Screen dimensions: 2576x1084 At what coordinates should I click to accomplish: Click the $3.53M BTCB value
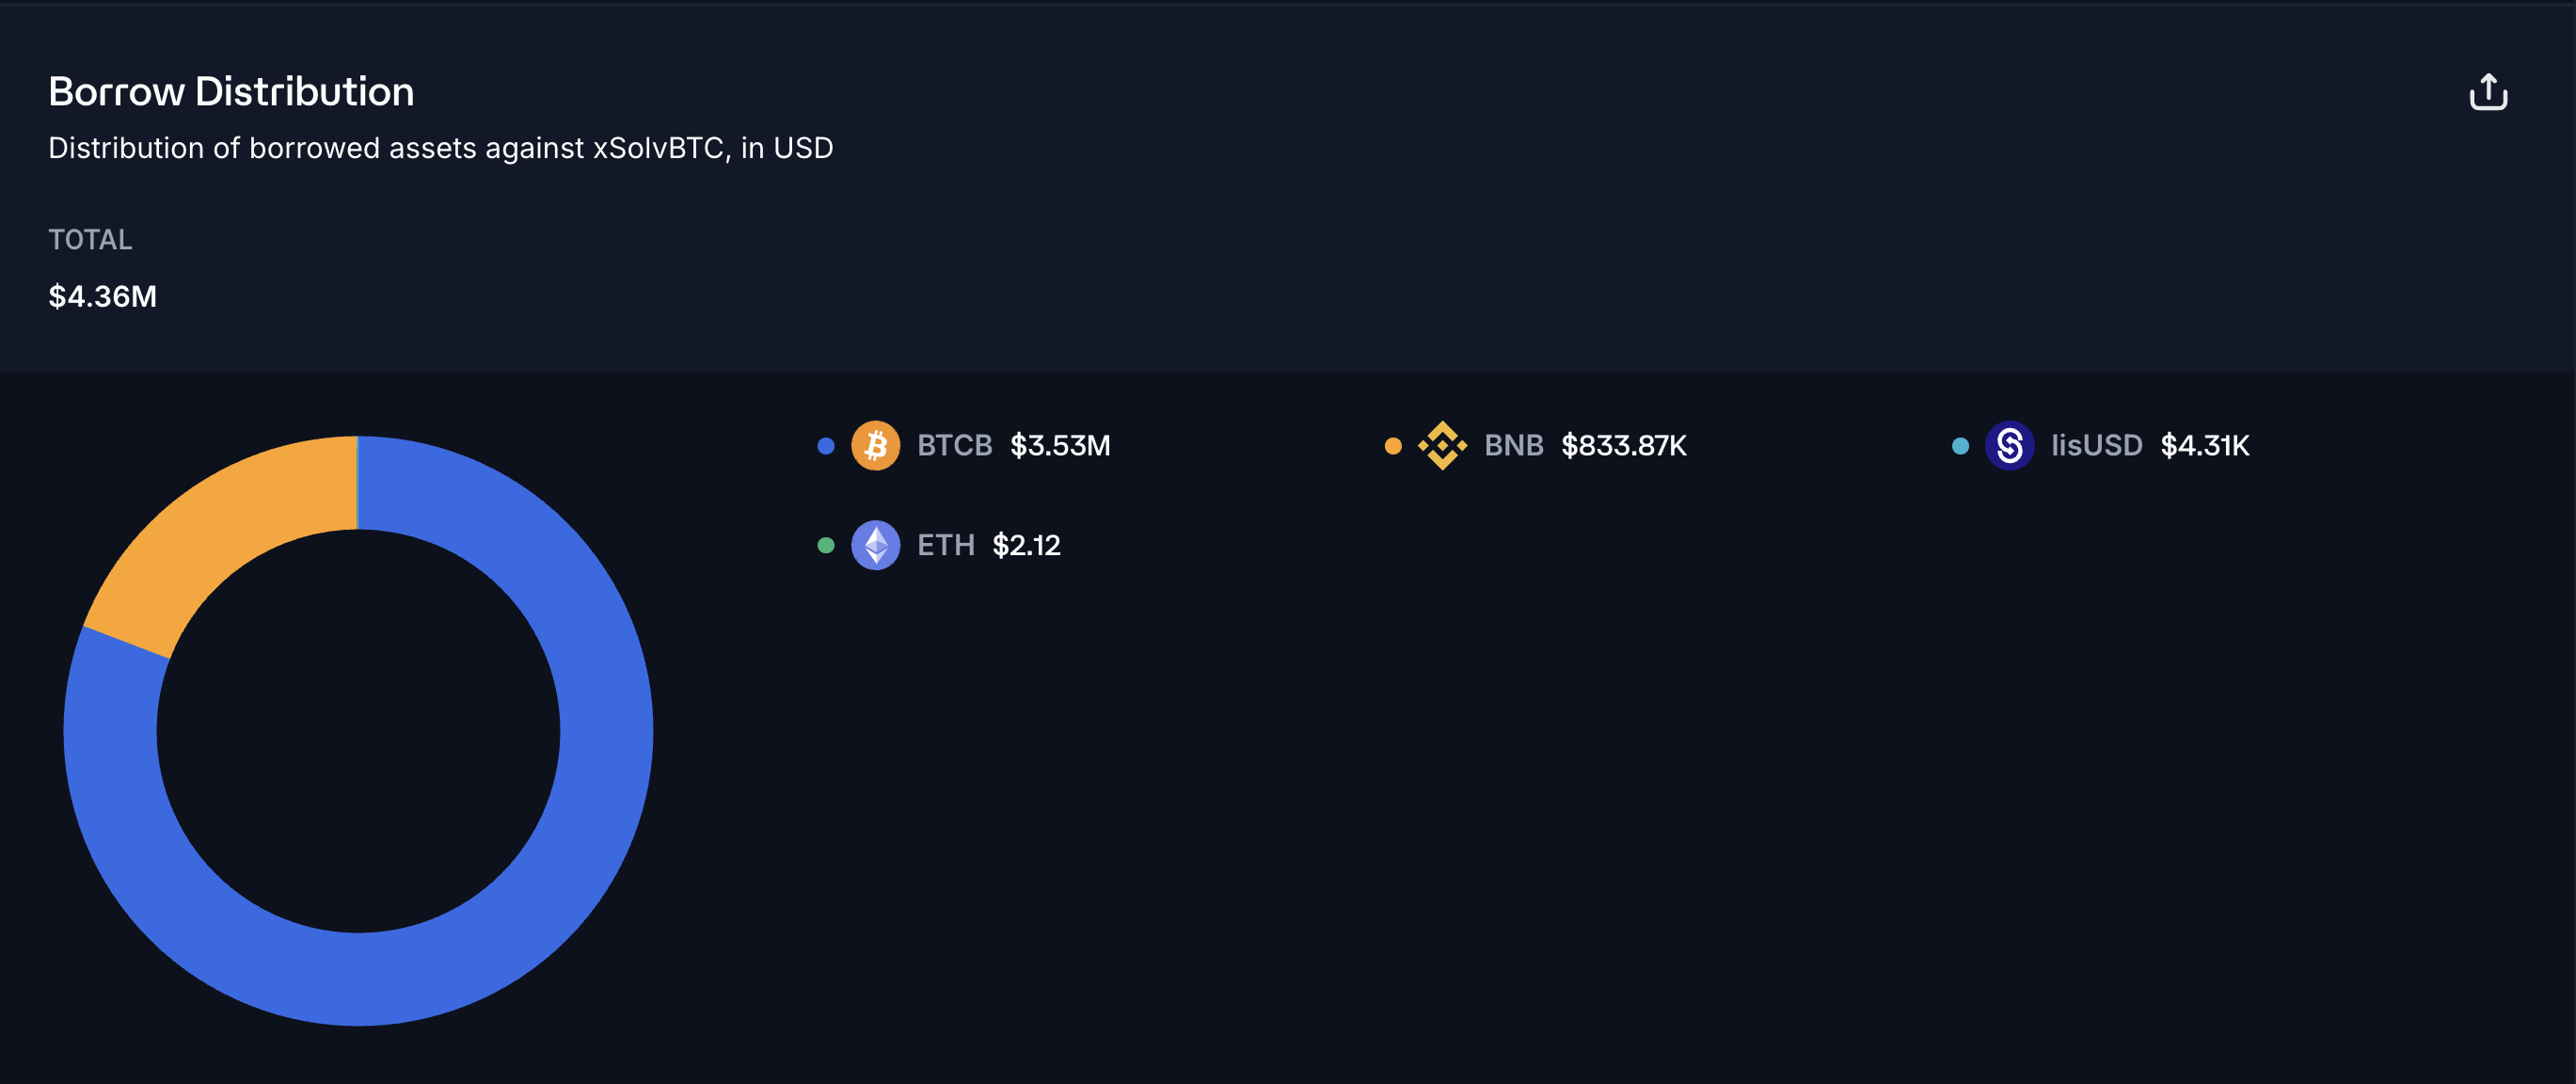(1060, 445)
